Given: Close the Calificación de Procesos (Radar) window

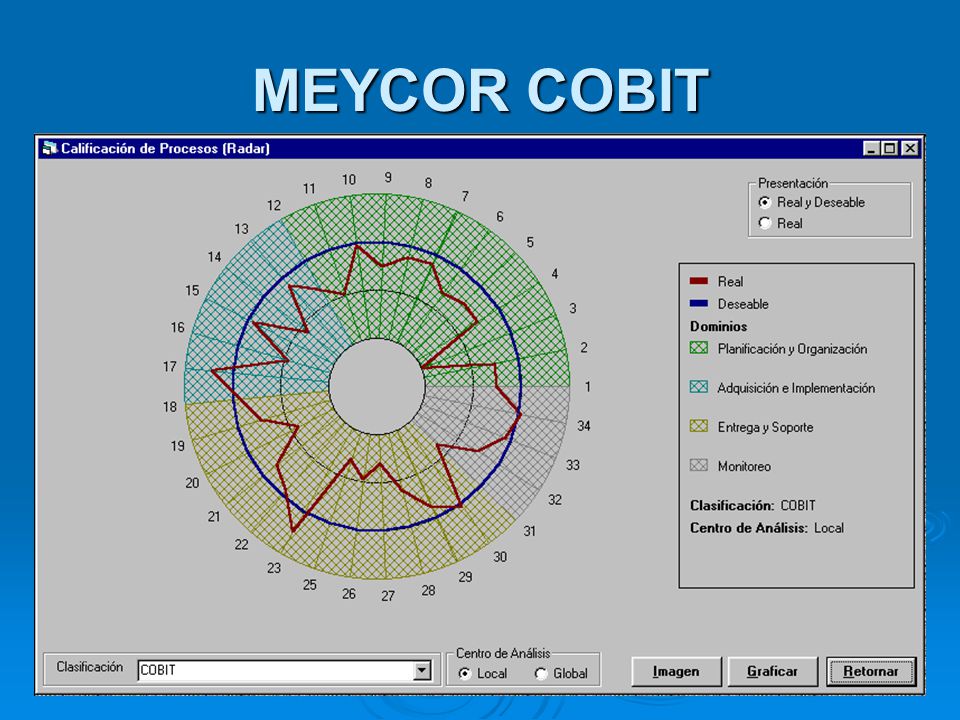Looking at the screenshot, I should coord(910,148).
